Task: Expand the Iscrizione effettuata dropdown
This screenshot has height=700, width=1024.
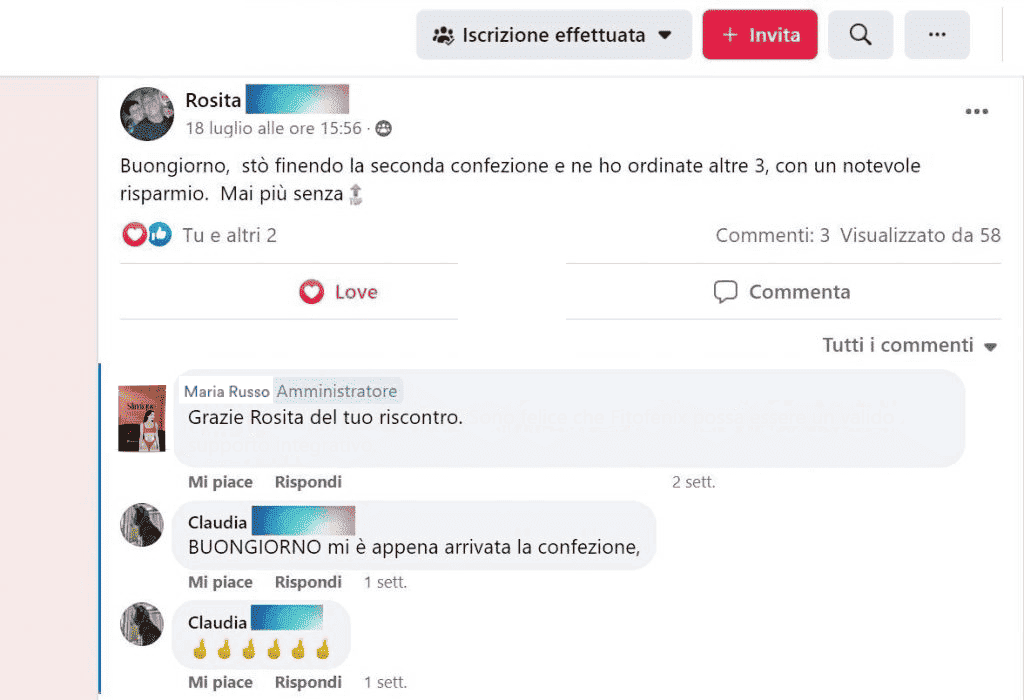Action: pyautogui.click(x=554, y=35)
